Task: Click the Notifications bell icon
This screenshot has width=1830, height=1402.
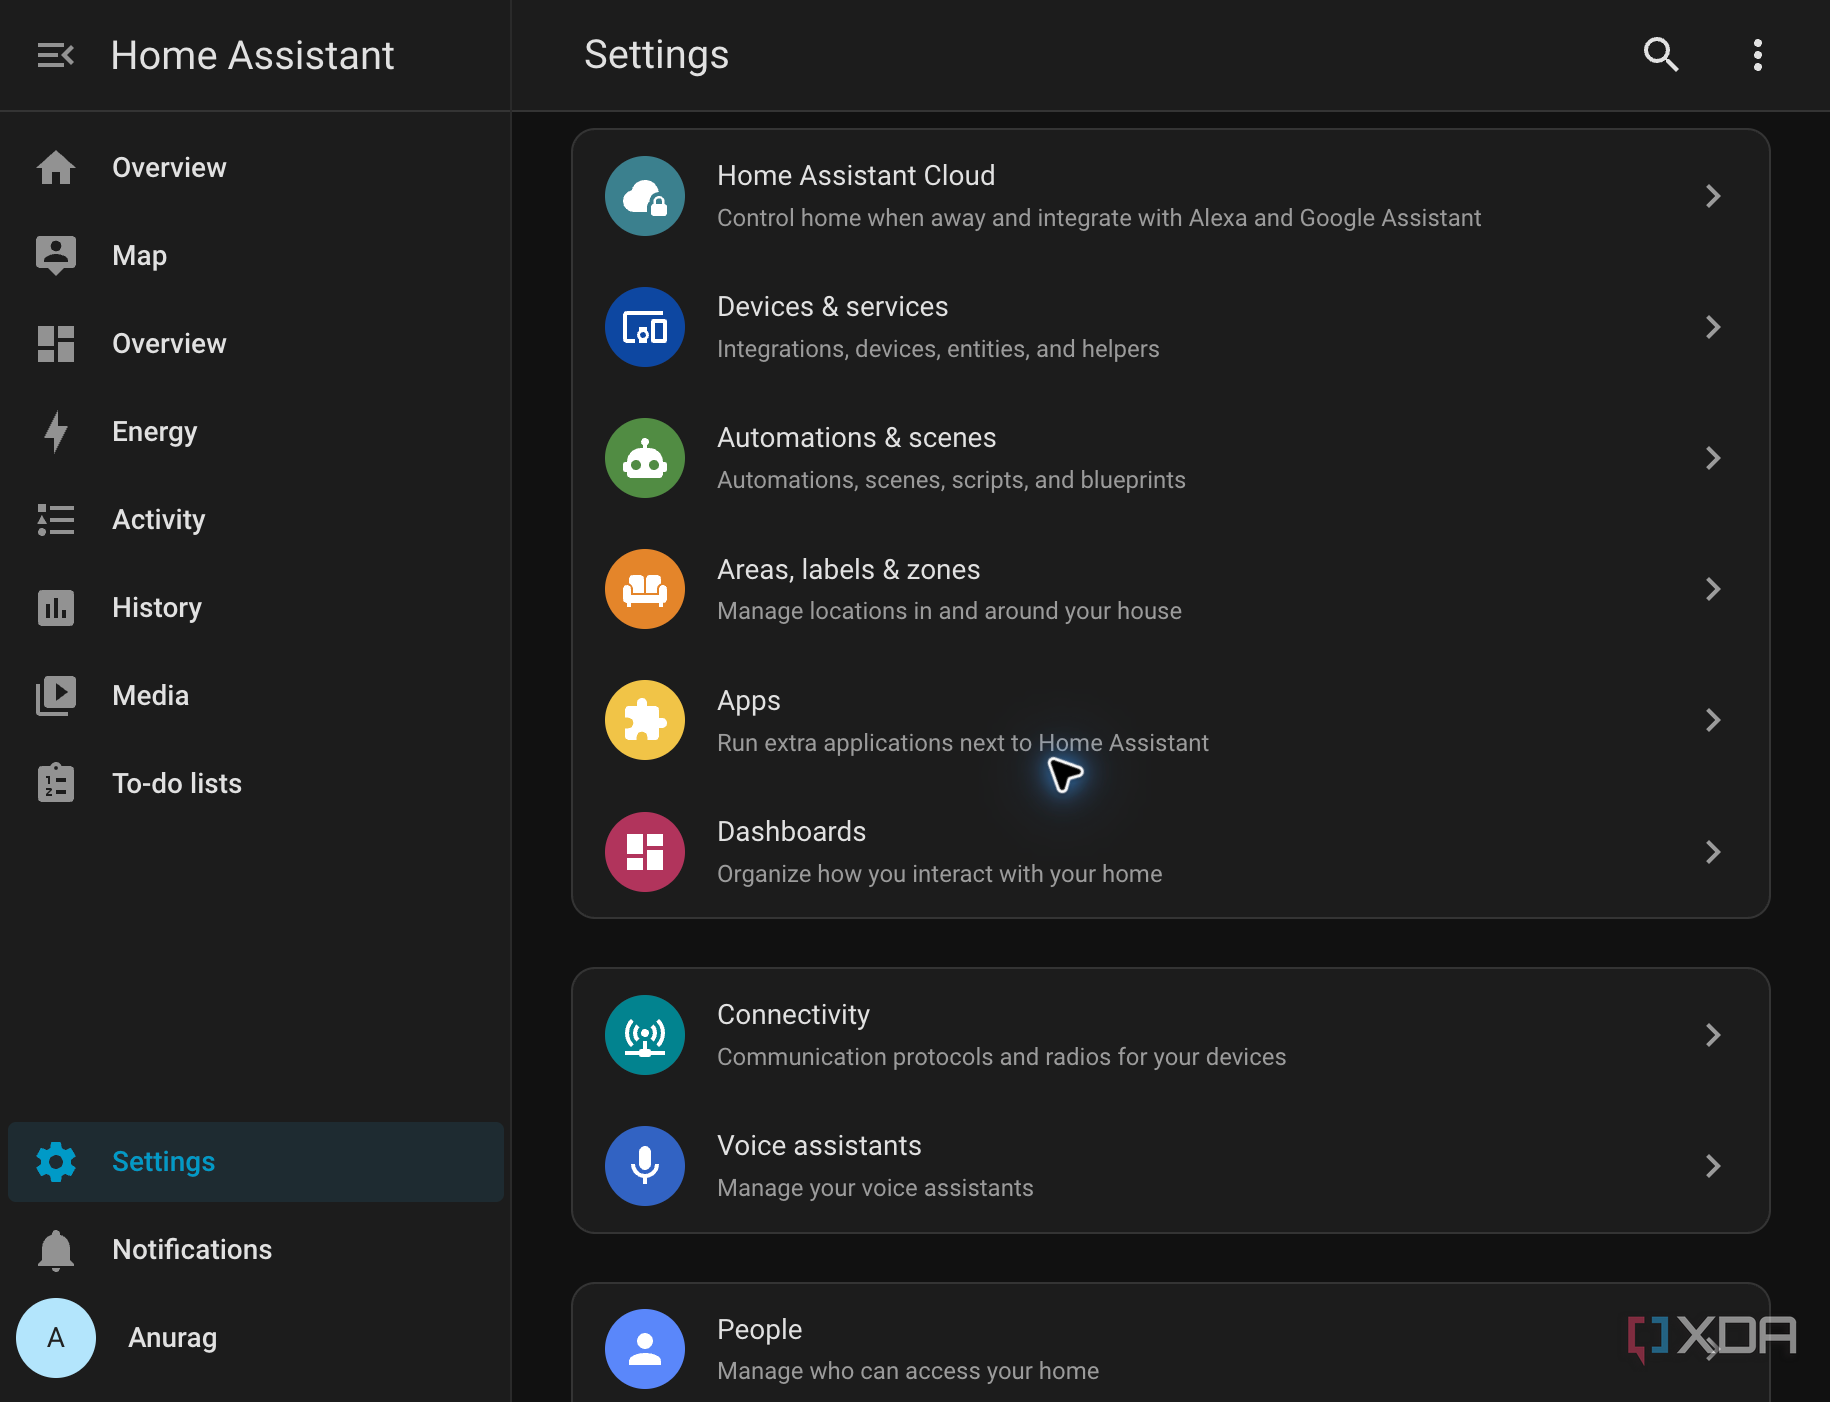Action: pos(56,1250)
